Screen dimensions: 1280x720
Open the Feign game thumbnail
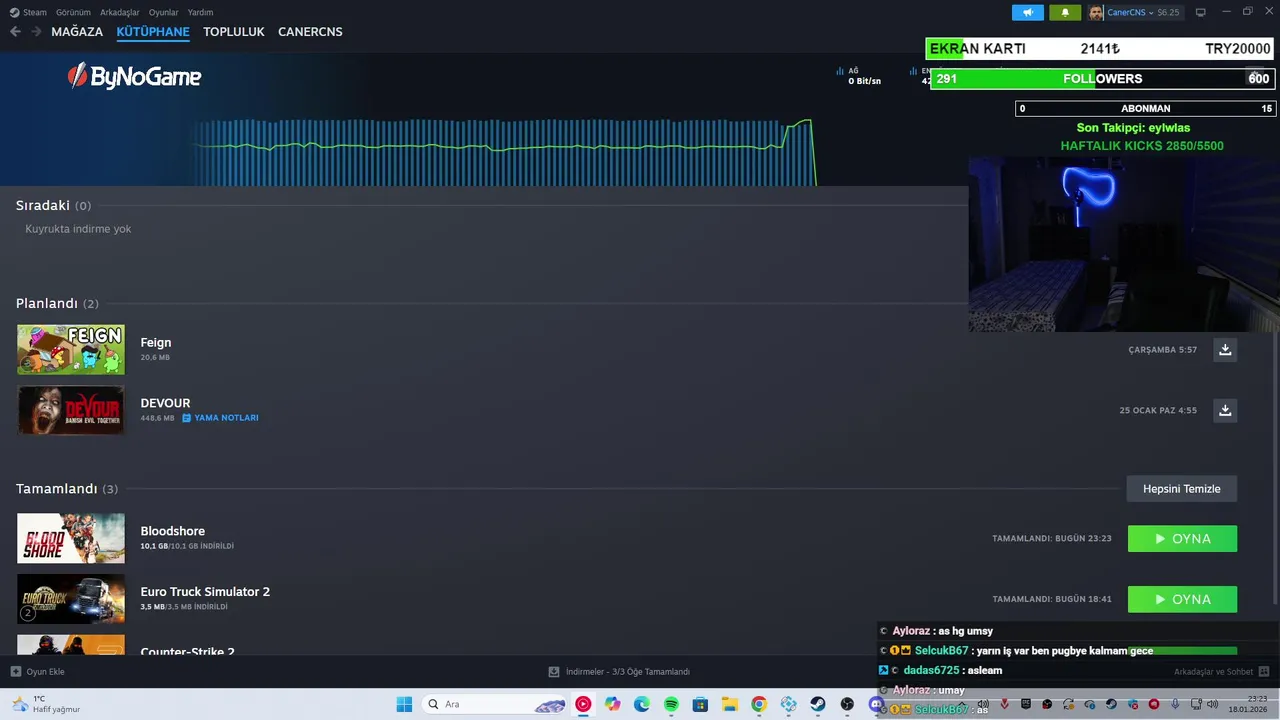(x=71, y=349)
